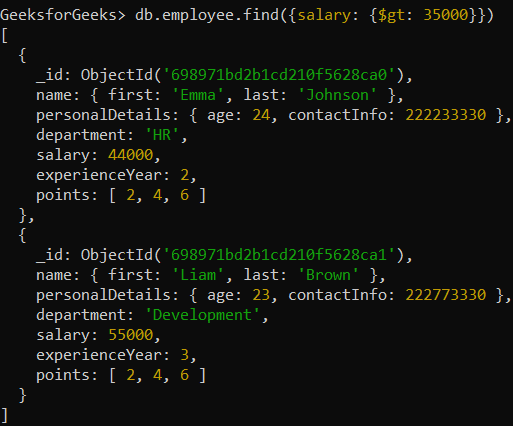
Task: Click the department key above salary: 44000
Action: coord(81,136)
